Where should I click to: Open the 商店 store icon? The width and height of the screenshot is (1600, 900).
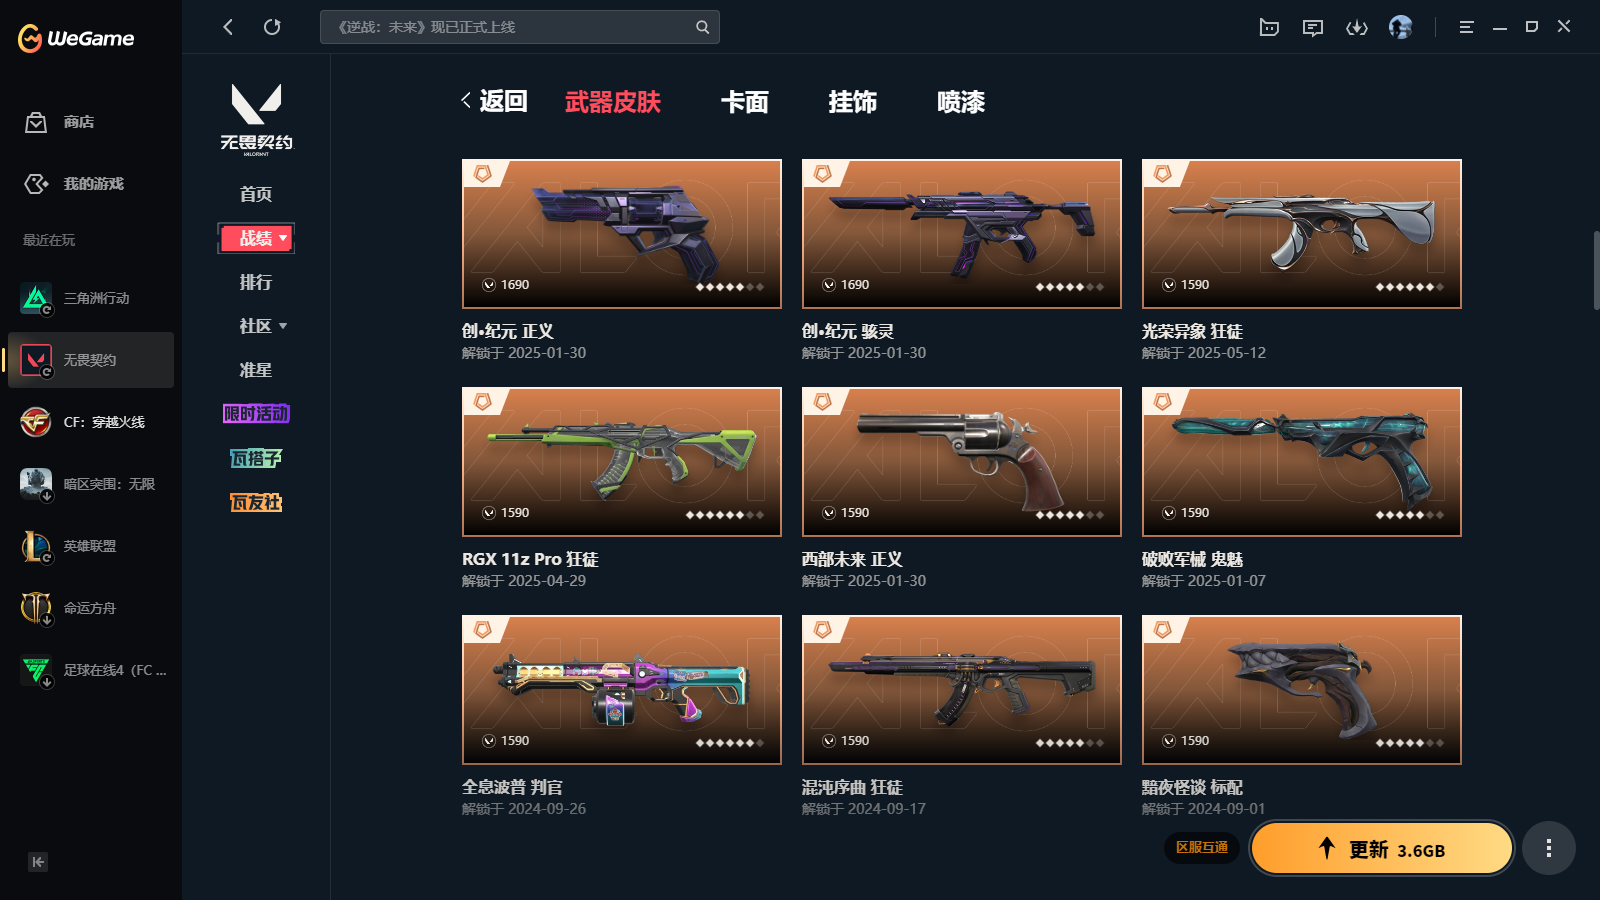point(36,122)
